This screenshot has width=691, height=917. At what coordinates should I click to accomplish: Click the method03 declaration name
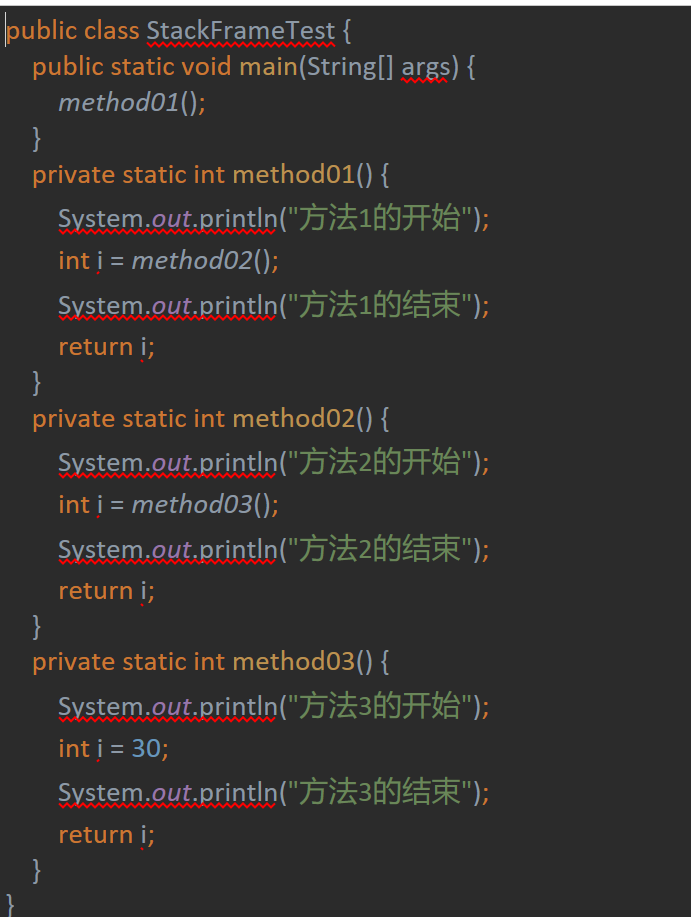click(294, 662)
